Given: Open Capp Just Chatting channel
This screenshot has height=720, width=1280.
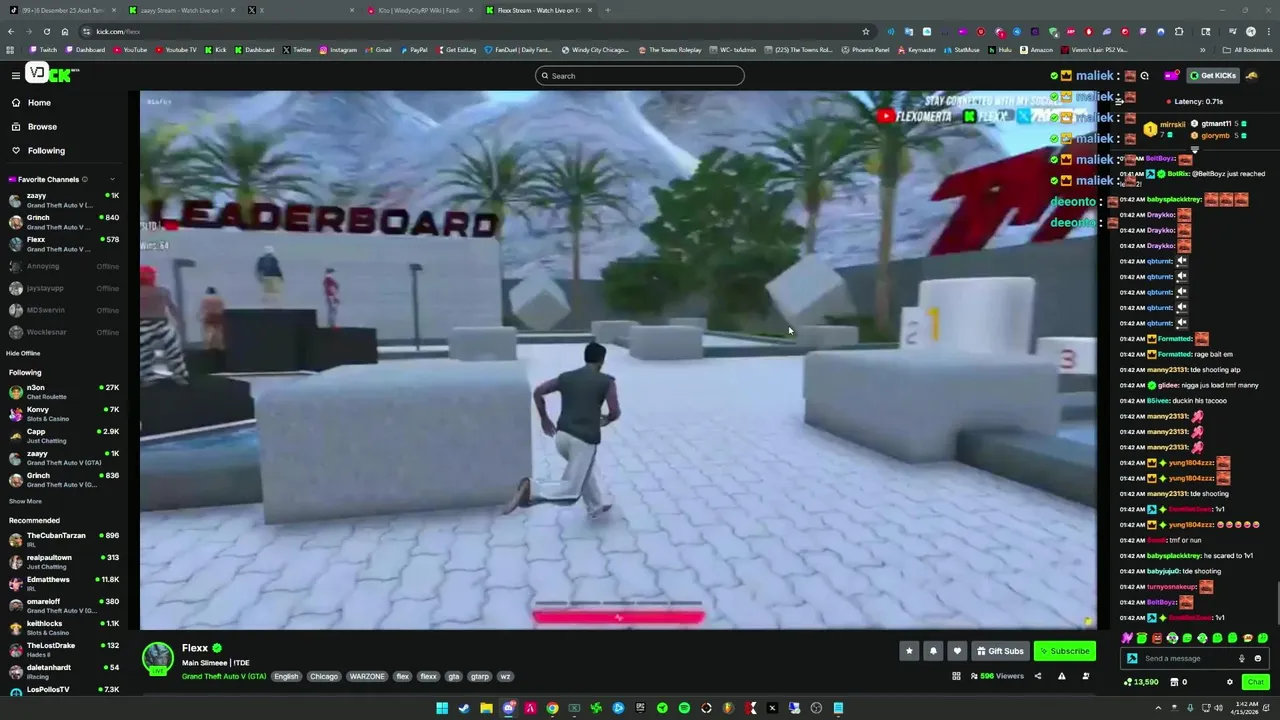Looking at the screenshot, I should [62, 436].
